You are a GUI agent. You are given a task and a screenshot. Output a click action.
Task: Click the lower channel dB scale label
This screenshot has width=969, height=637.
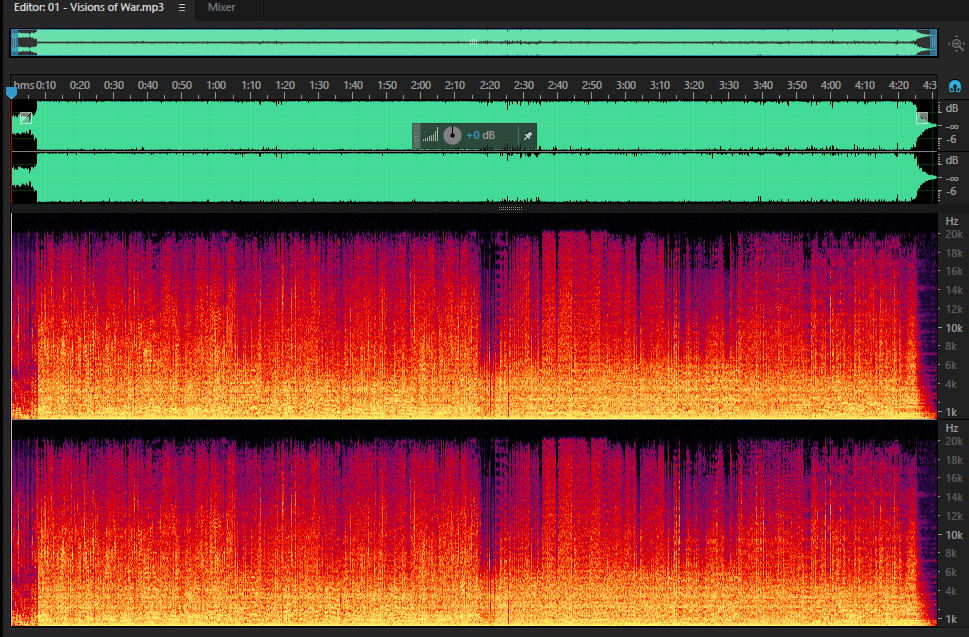pos(952,160)
